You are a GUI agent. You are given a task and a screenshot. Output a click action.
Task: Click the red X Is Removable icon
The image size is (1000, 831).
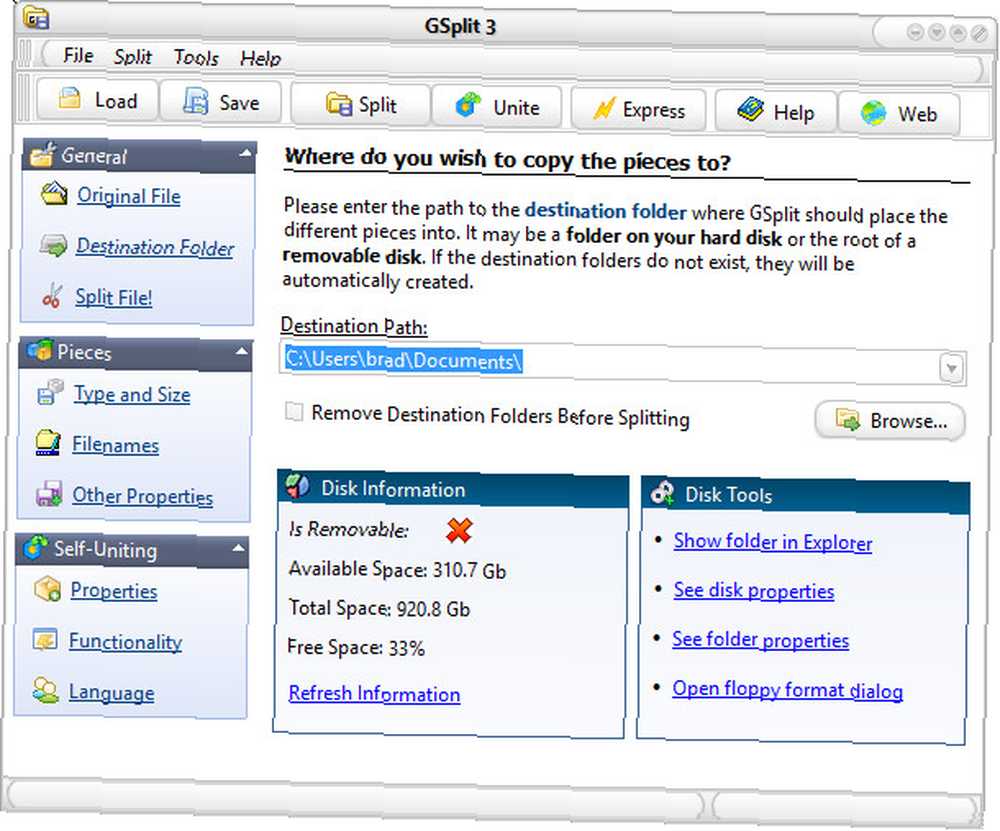(459, 530)
